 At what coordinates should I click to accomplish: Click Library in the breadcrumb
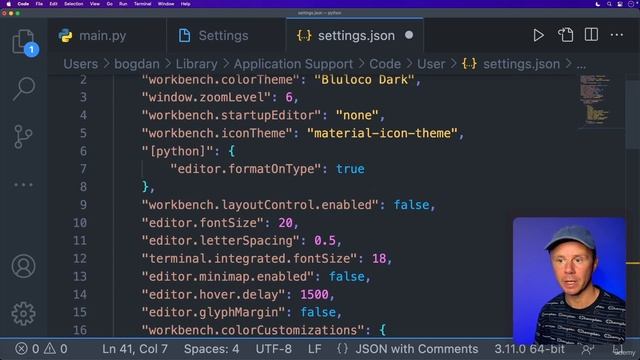click(x=196, y=64)
